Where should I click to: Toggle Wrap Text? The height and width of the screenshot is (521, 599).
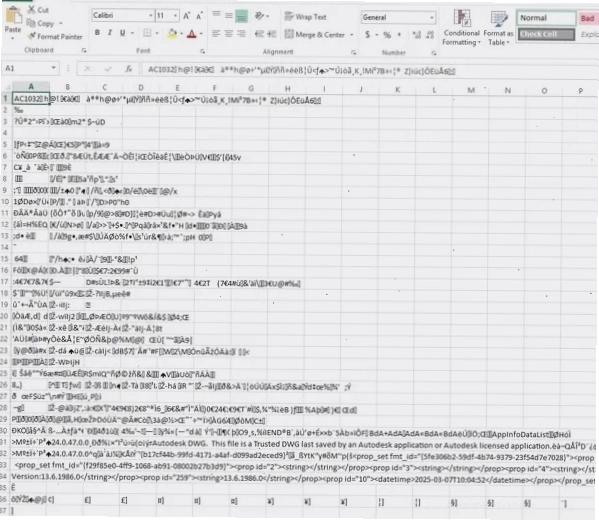306,17
